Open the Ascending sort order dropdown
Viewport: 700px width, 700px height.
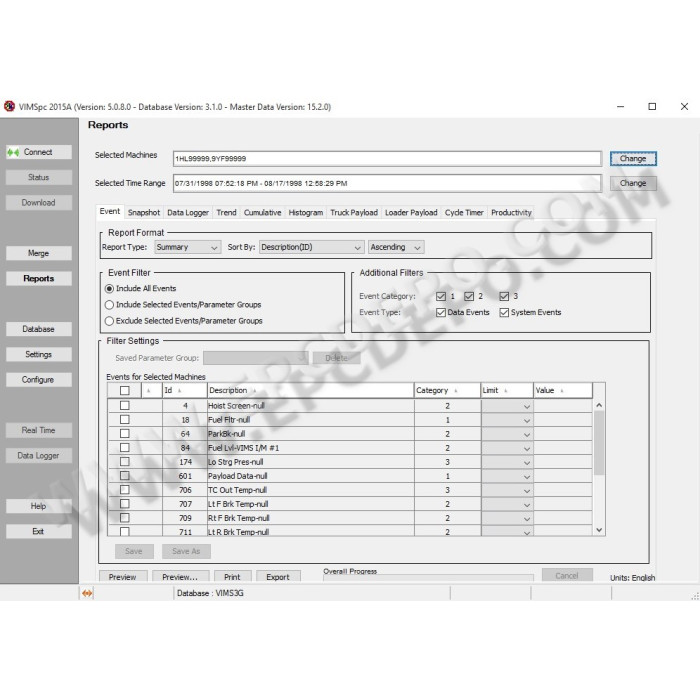click(x=396, y=247)
